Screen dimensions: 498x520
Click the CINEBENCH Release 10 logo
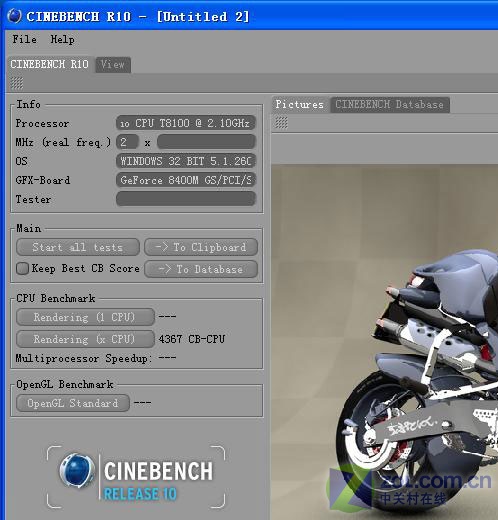pyautogui.click(x=136, y=477)
